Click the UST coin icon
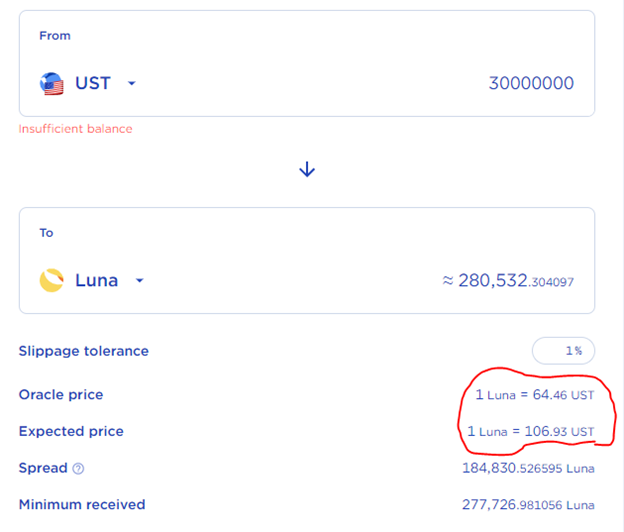 pyautogui.click(x=52, y=84)
